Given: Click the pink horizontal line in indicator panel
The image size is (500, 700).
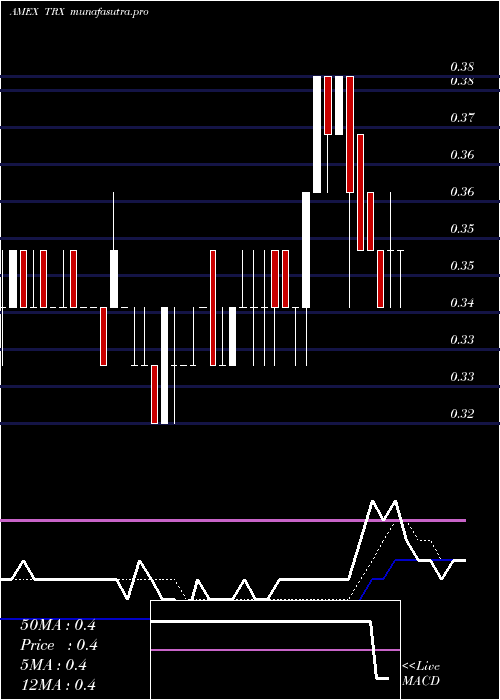Looking at the screenshot, I should (x=233, y=521).
